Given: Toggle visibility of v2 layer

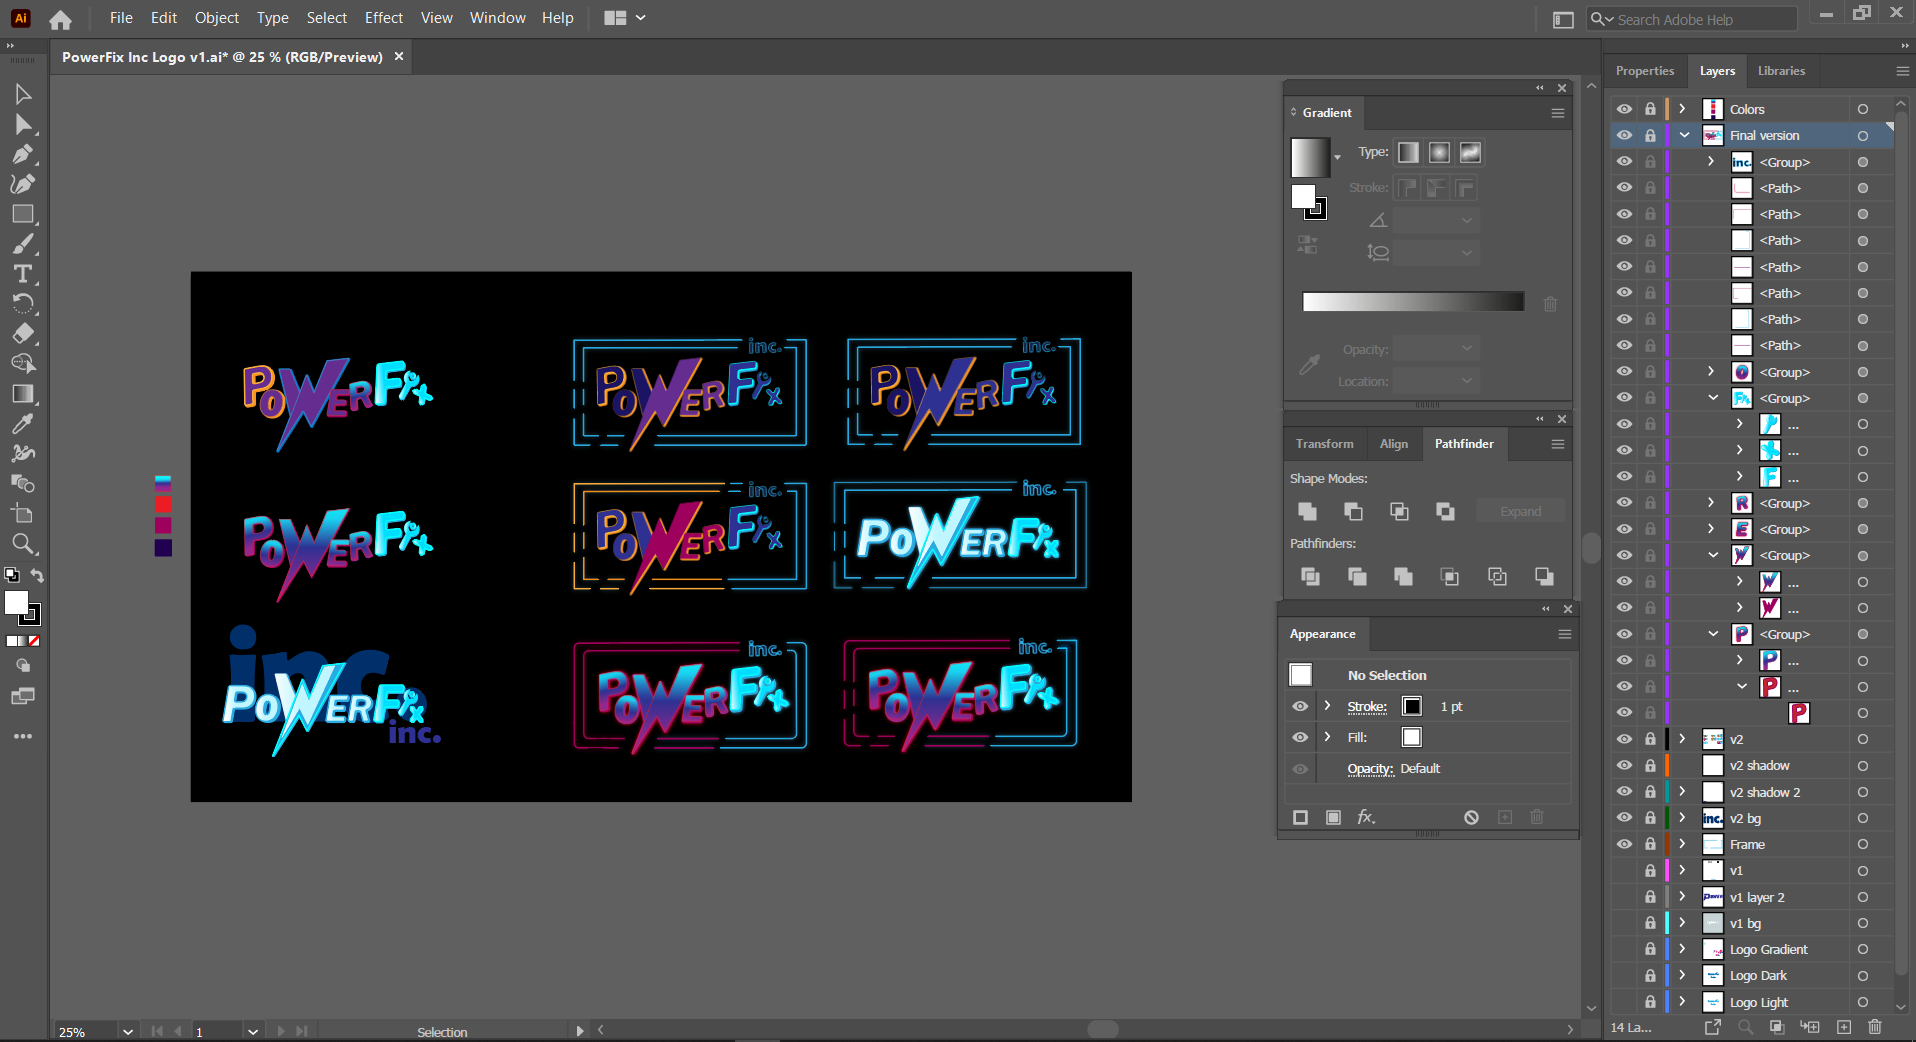Looking at the screenshot, I should tap(1624, 739).
